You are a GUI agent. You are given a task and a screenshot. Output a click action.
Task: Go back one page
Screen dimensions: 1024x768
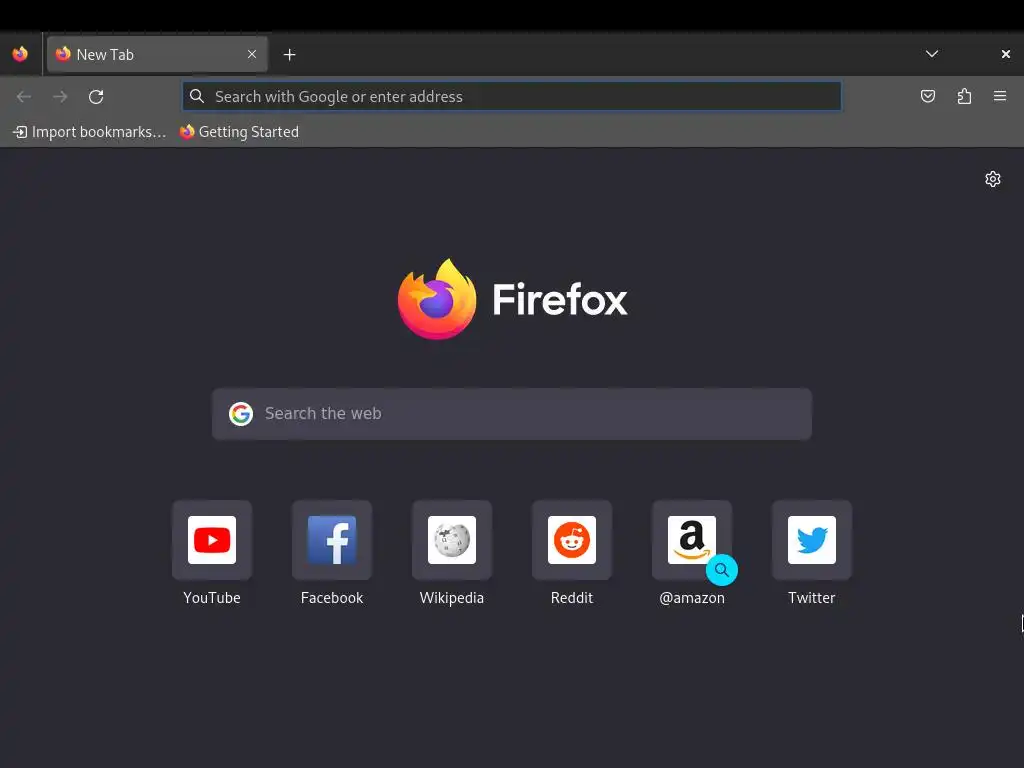[24, 97]
